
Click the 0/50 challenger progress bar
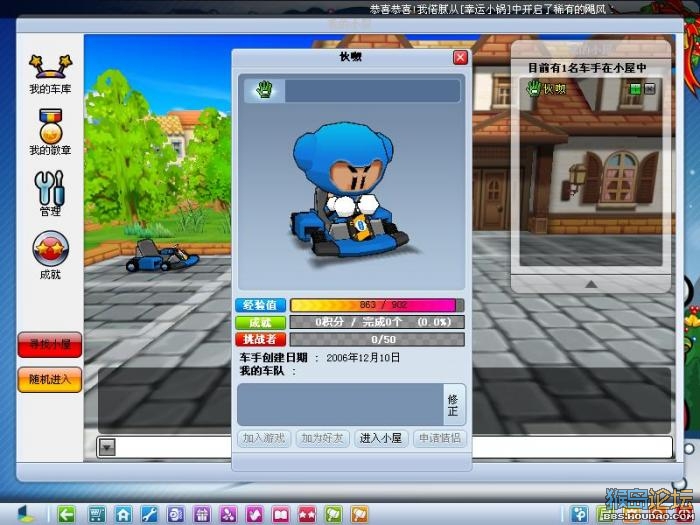click(x=377, y=339)
